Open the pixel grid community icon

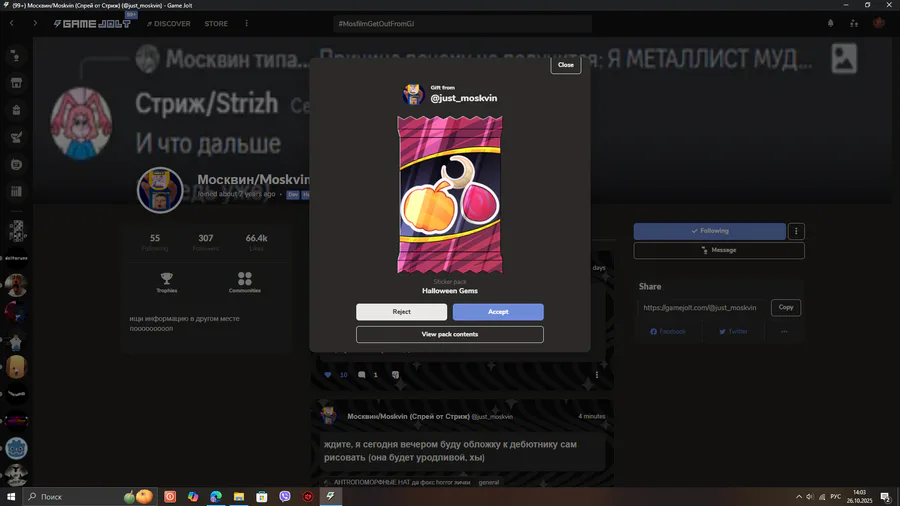pyautogui.click(x=17, y=231)
